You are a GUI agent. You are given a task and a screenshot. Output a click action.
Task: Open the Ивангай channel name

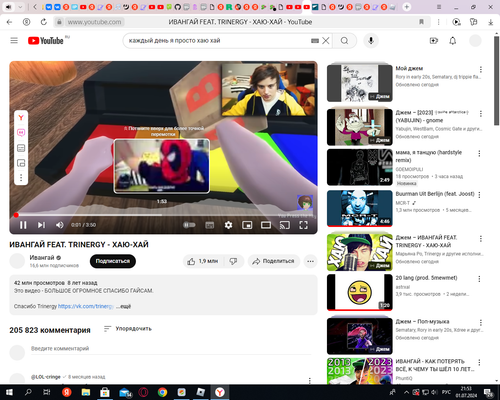(42, 258)
